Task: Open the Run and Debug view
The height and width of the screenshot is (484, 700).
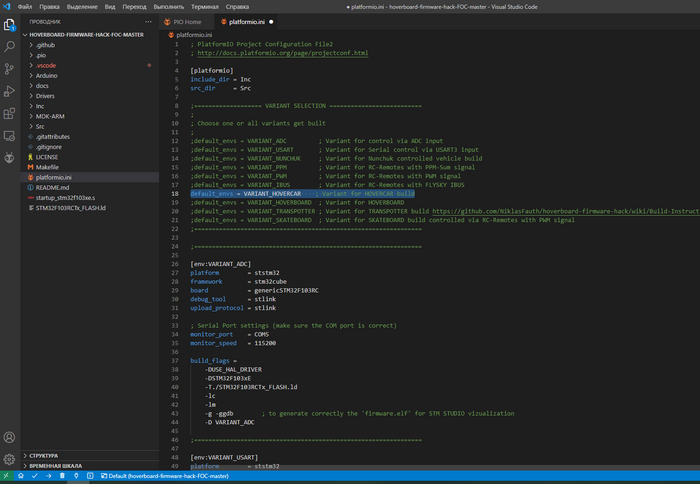Action: click(10, 92)
